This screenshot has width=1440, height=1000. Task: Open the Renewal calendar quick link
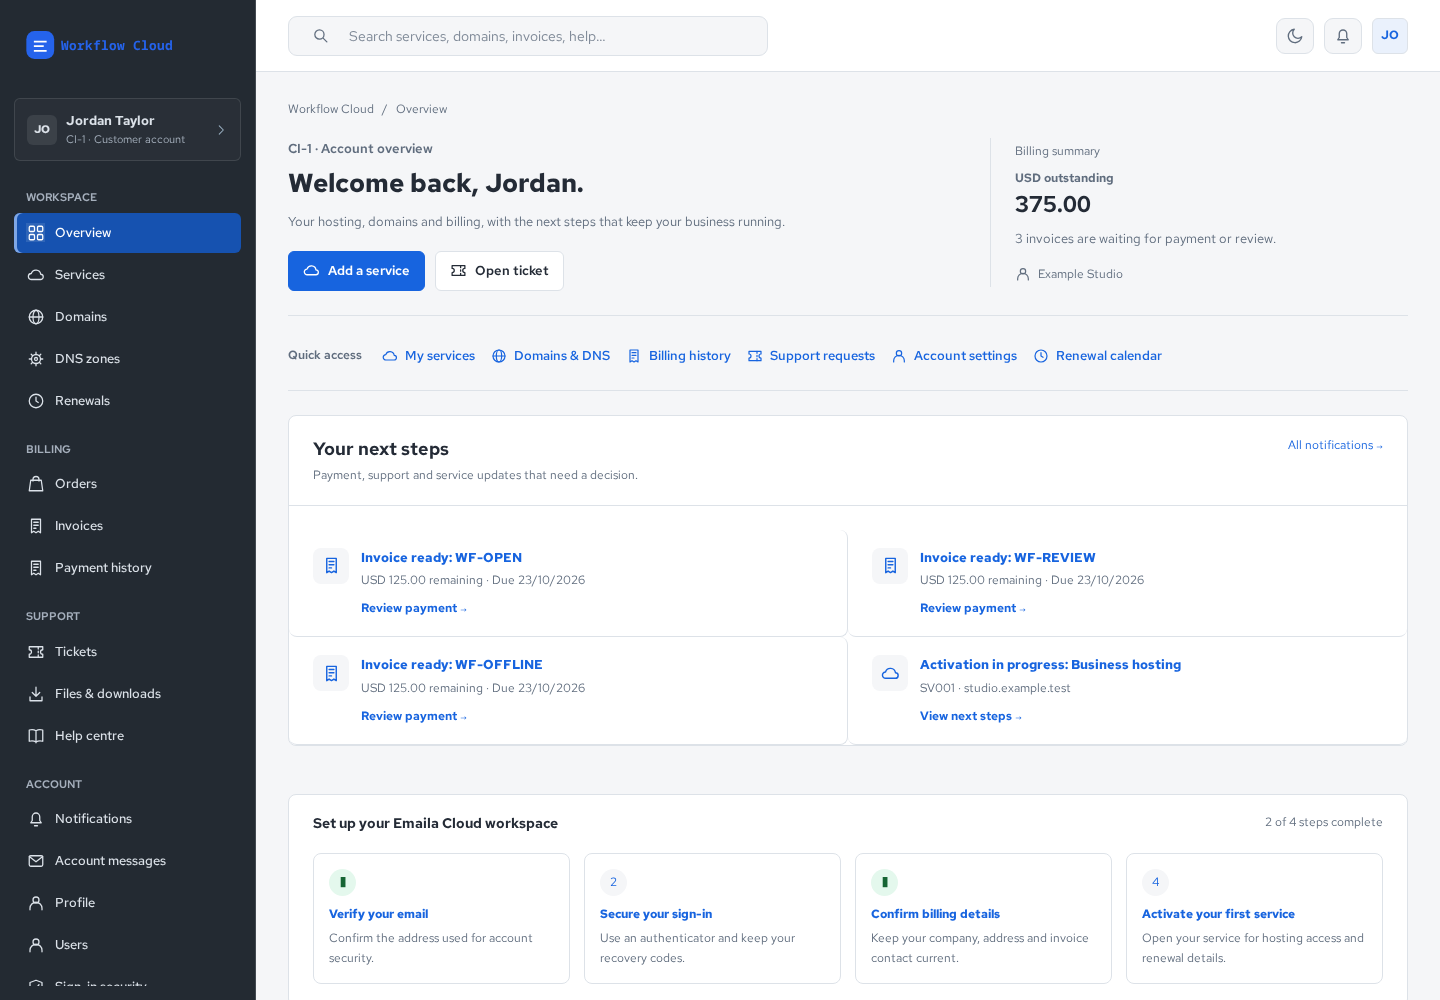[x=1098, y=356]
